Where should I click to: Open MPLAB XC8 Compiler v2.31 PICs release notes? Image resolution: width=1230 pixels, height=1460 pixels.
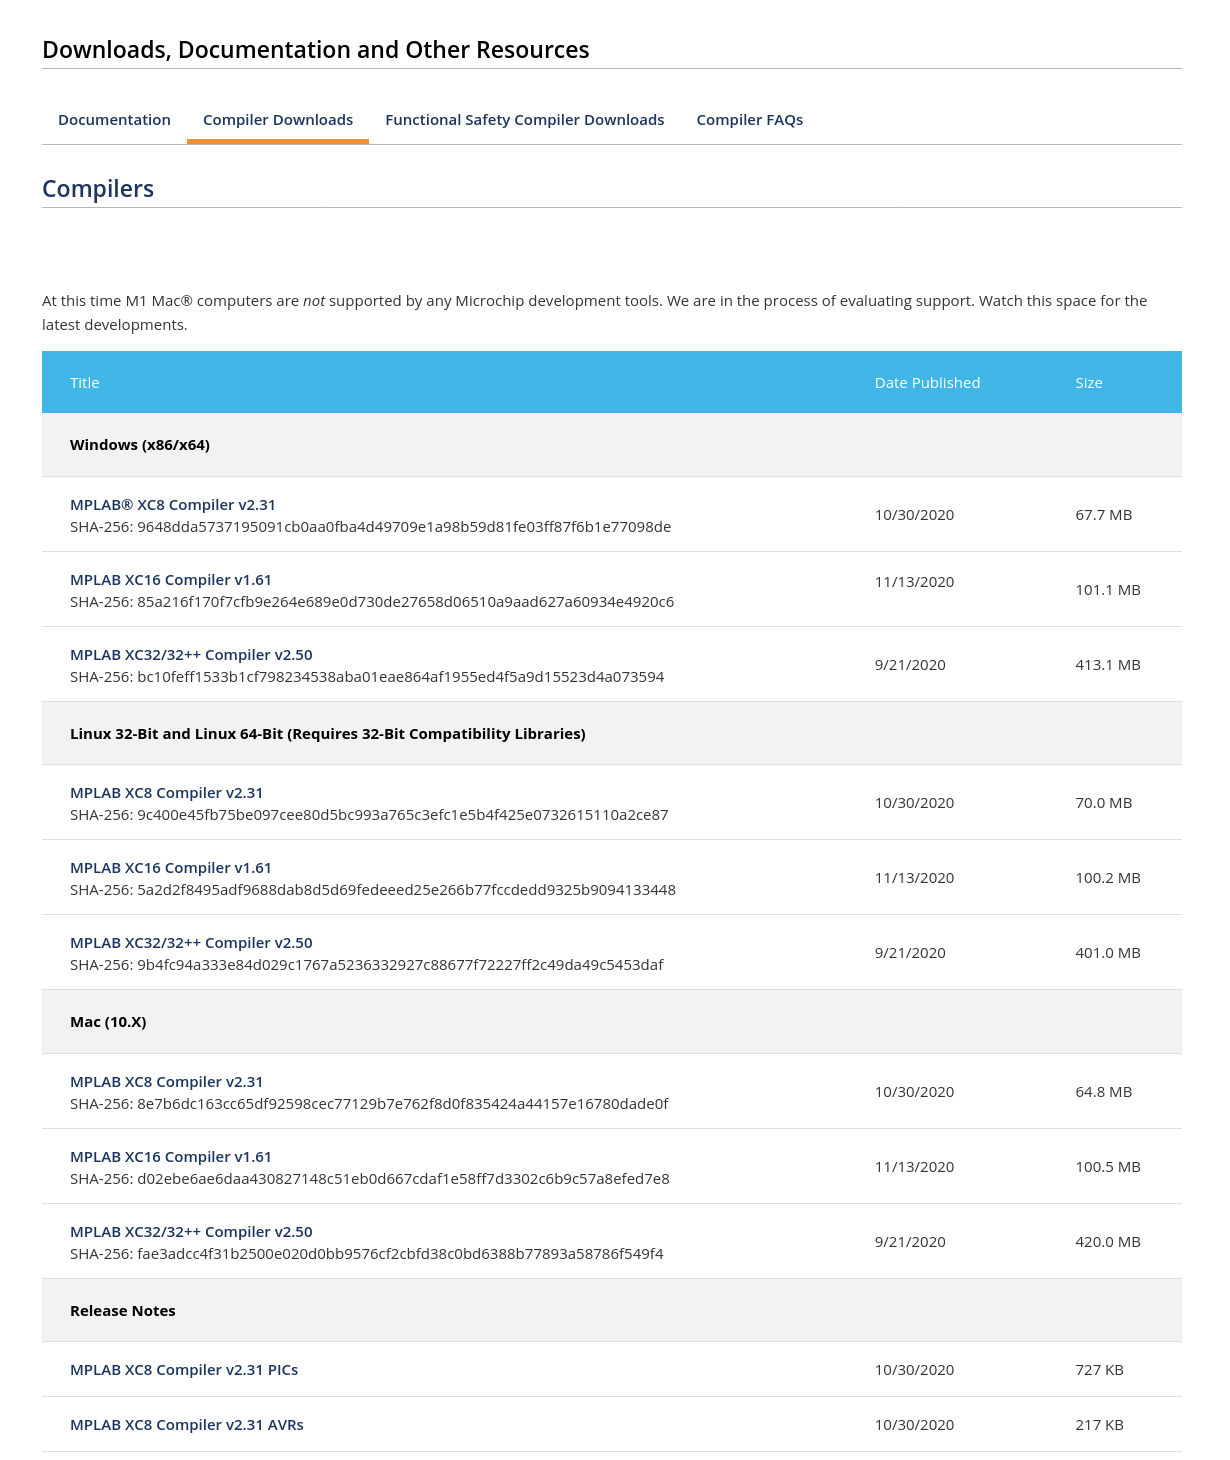(x=183, y=1370)
